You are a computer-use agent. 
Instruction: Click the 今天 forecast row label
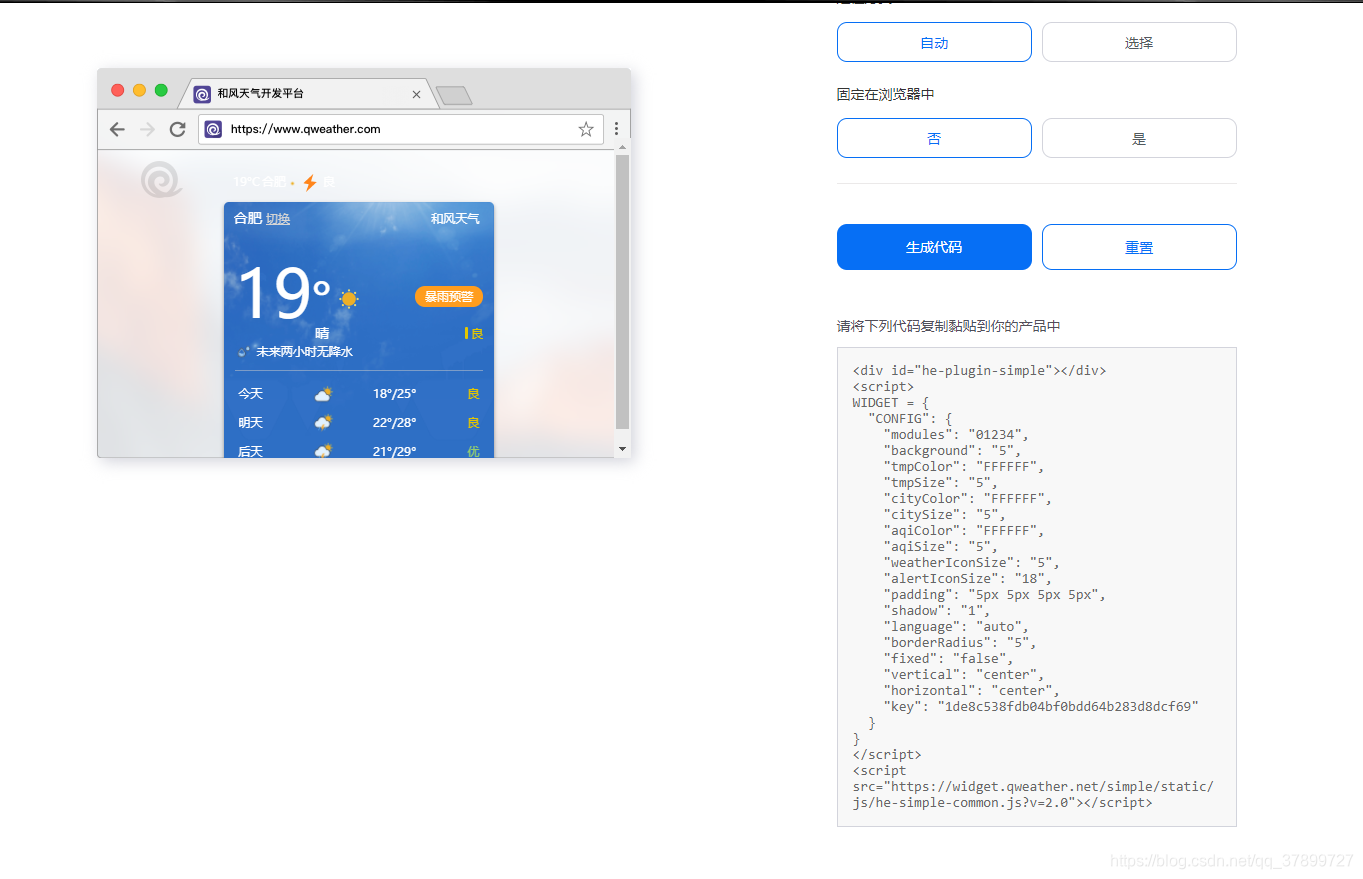250,394
